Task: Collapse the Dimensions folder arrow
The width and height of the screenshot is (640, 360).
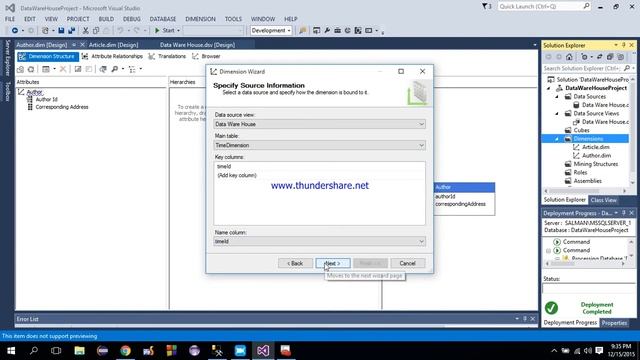Action: 557,139
